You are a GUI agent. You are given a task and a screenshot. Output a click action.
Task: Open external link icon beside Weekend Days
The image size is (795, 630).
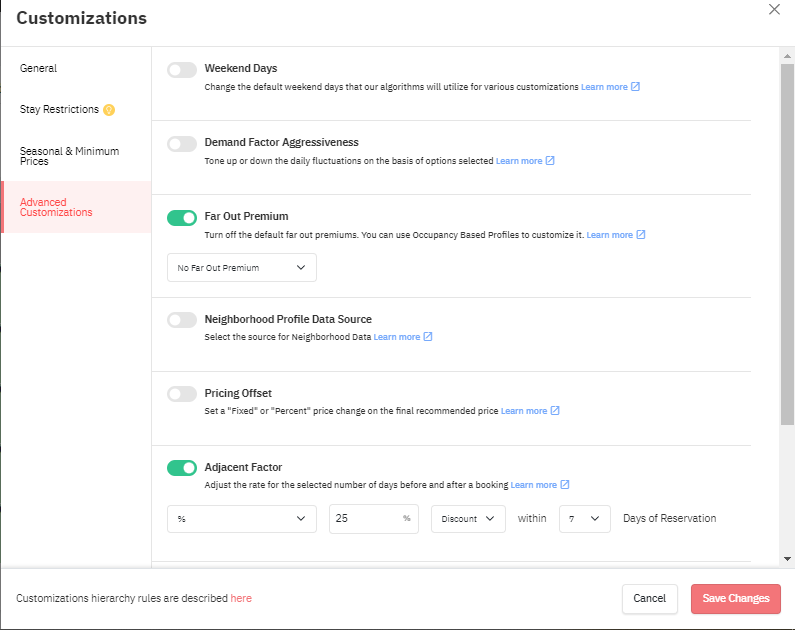635,87
